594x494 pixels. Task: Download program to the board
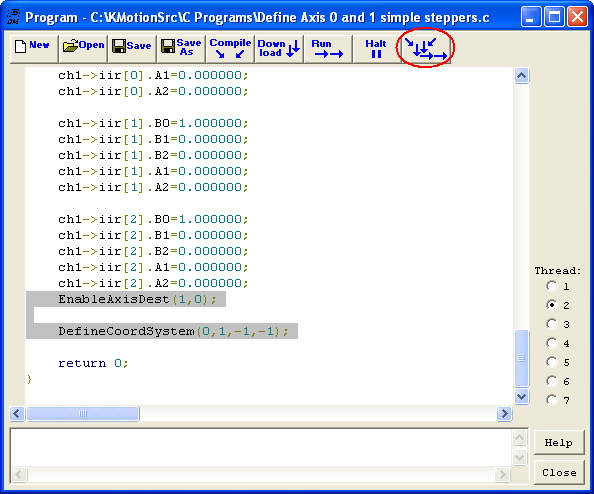tap(279, 48)
